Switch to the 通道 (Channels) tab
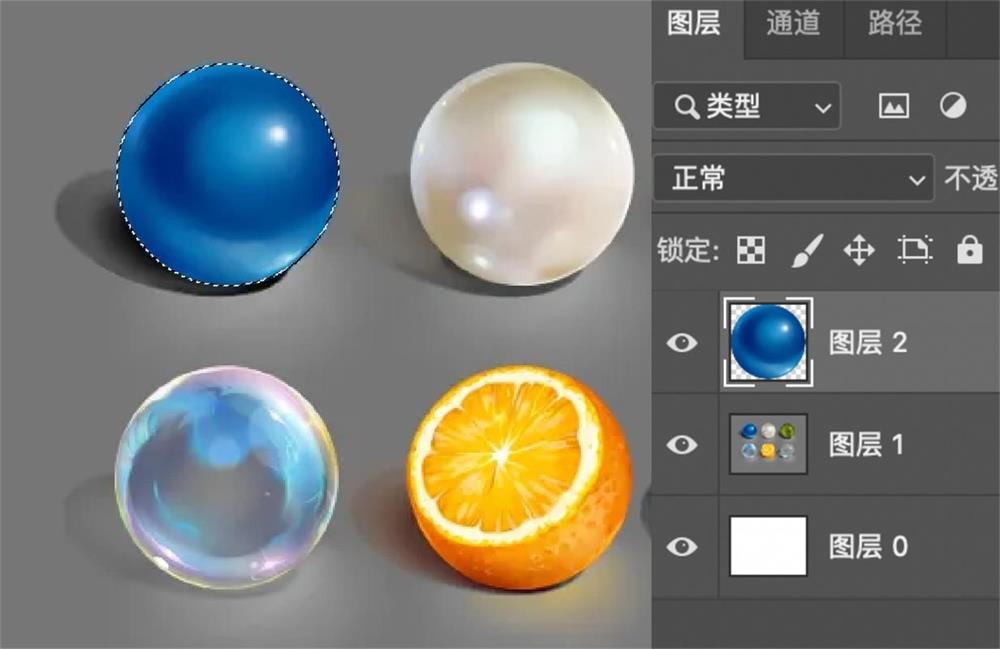Viewport: 1000px width, 649px height. pos(793,24)
